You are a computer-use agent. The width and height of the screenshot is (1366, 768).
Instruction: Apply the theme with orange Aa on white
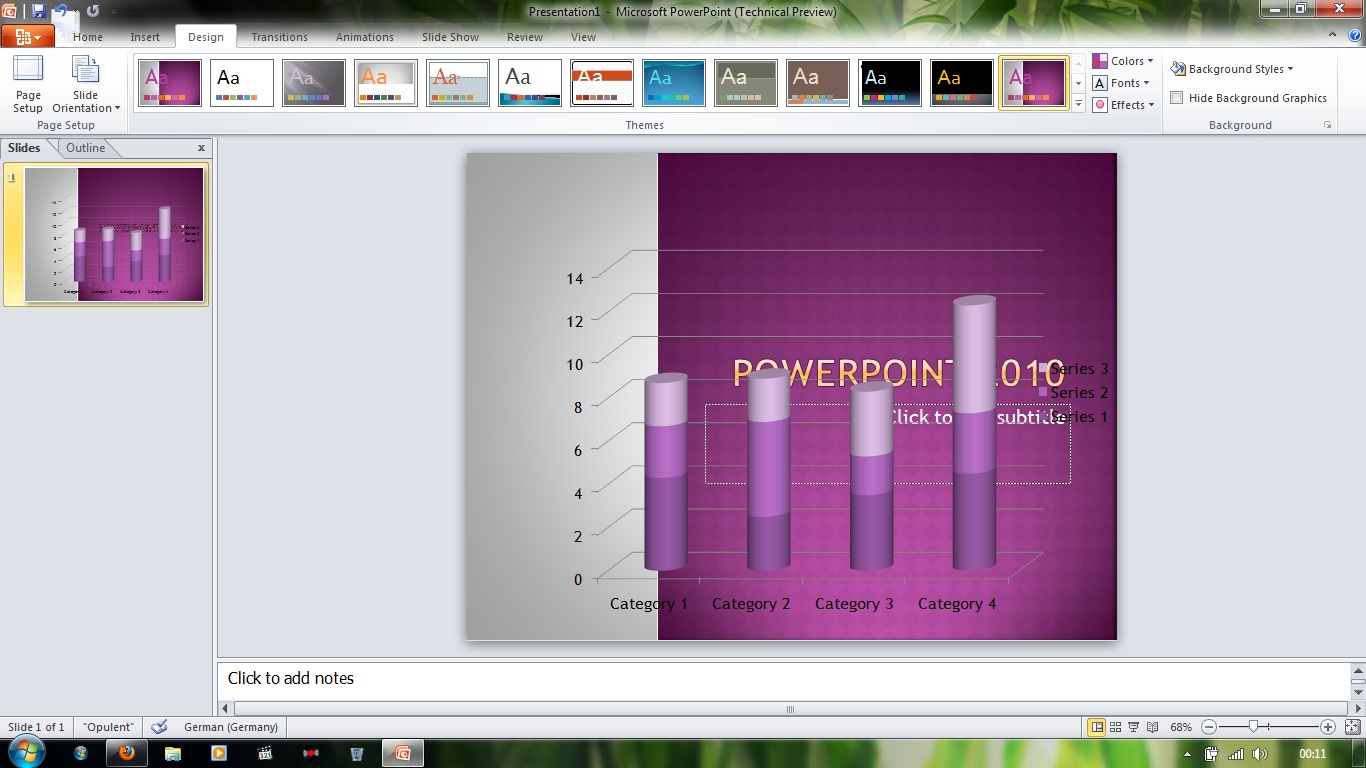[386, 83]
